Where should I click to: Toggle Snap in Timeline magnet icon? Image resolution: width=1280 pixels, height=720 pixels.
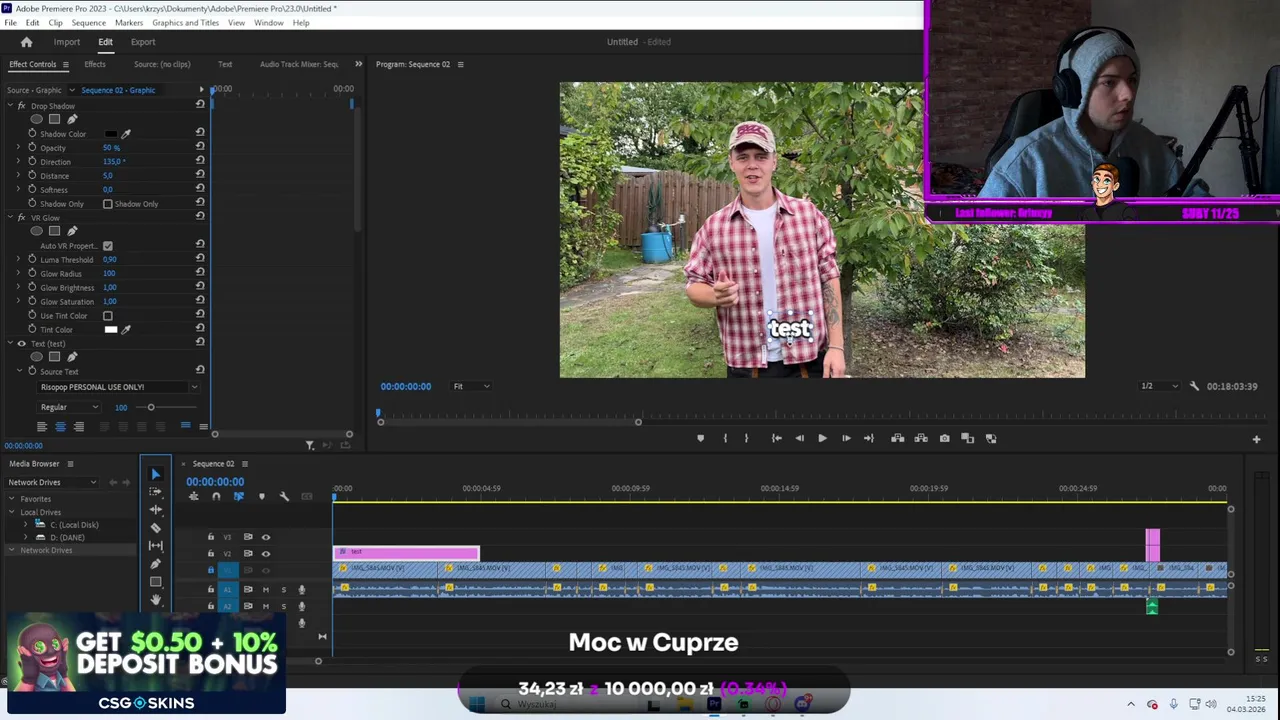click(x=216, y=497)
